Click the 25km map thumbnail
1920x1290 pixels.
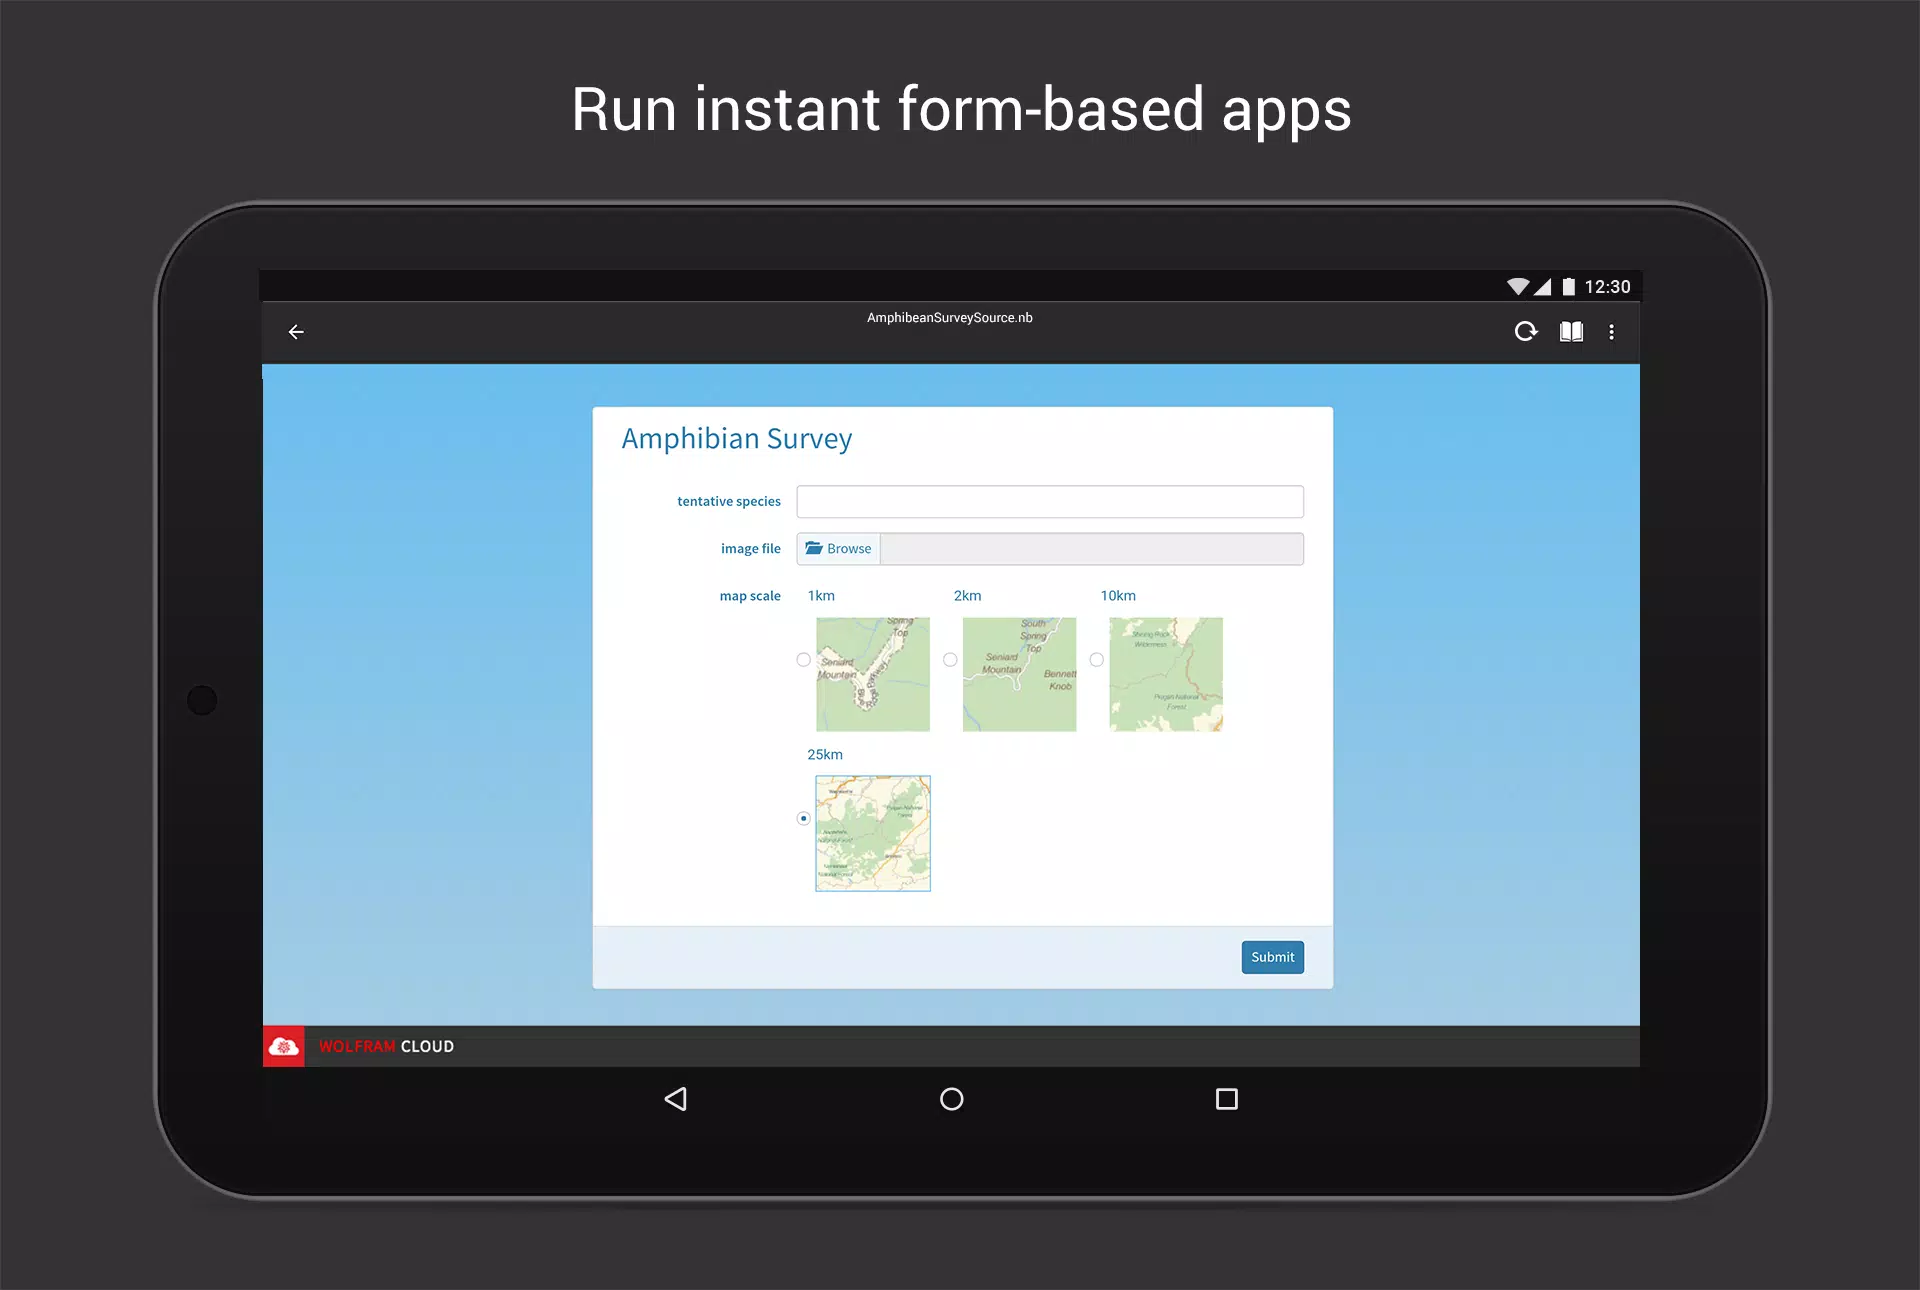tap(873, 833)
